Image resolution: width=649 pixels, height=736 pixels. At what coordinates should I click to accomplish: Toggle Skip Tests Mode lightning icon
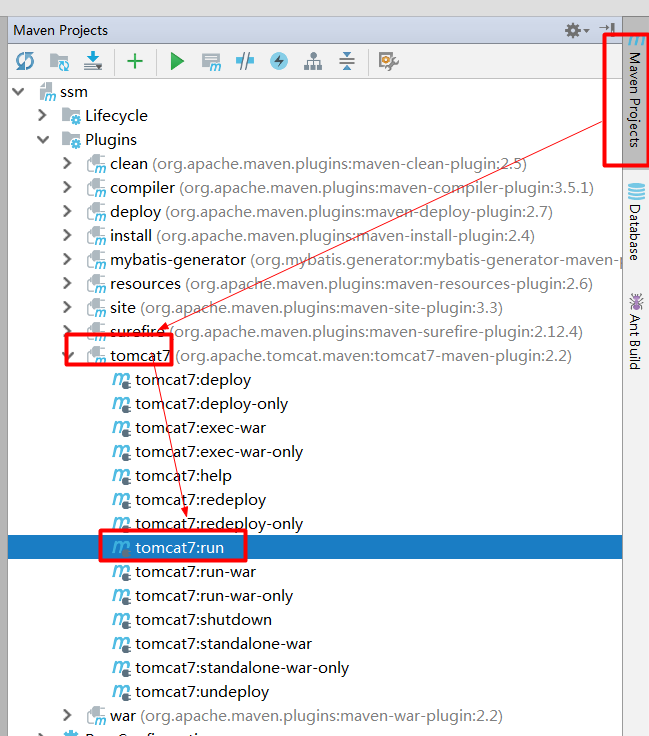click(279, 61)
